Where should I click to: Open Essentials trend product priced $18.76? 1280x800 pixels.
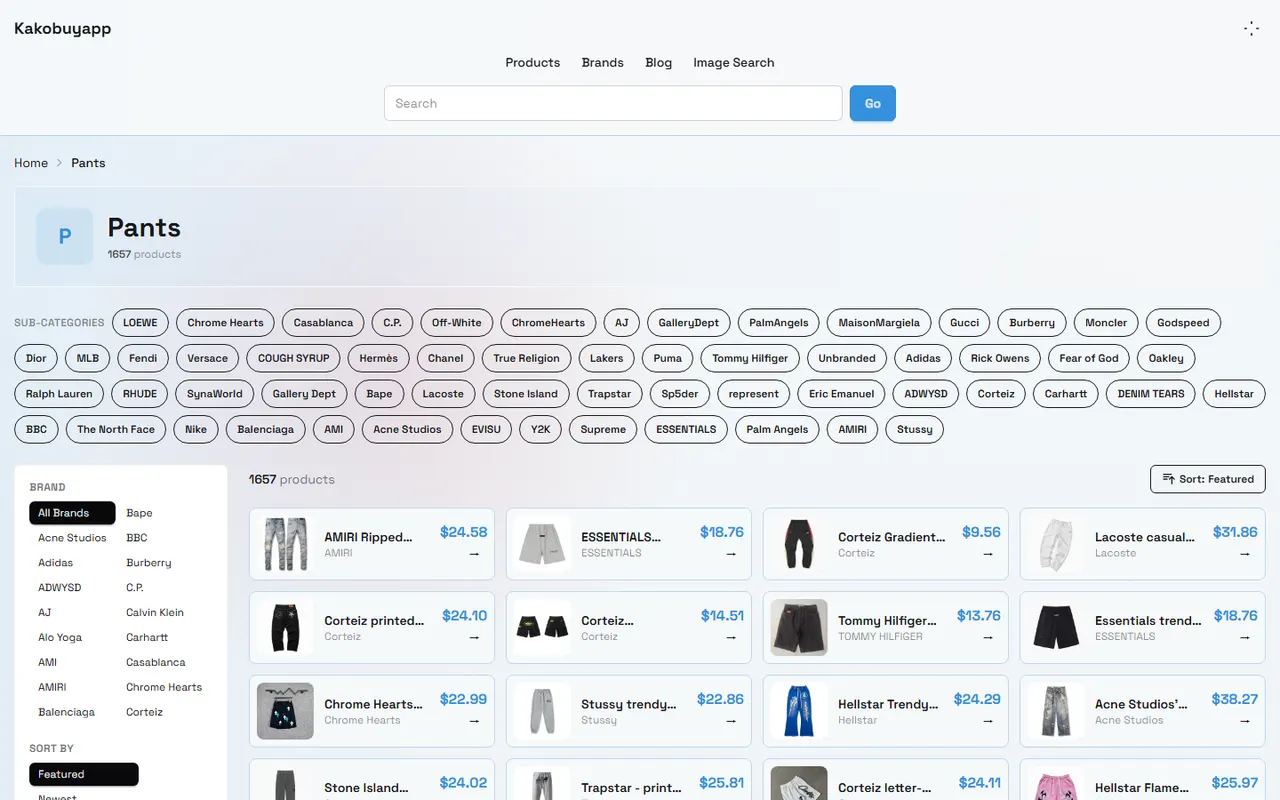[x=1143, y=627]
